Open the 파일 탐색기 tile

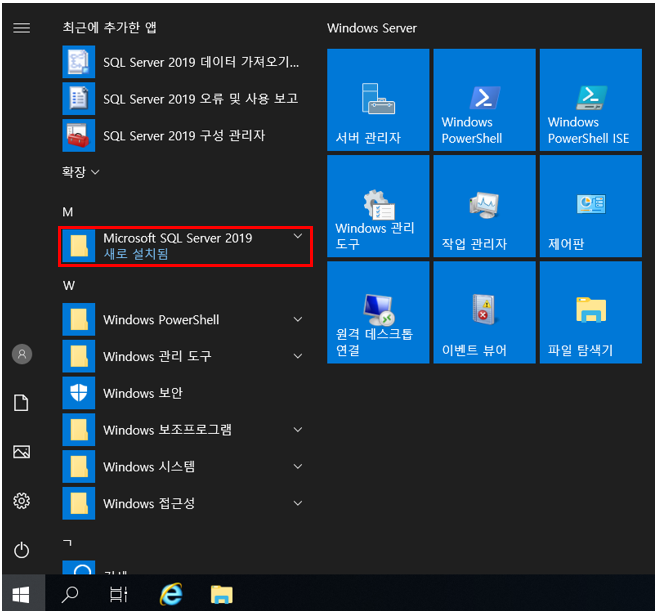pos(591,312)
